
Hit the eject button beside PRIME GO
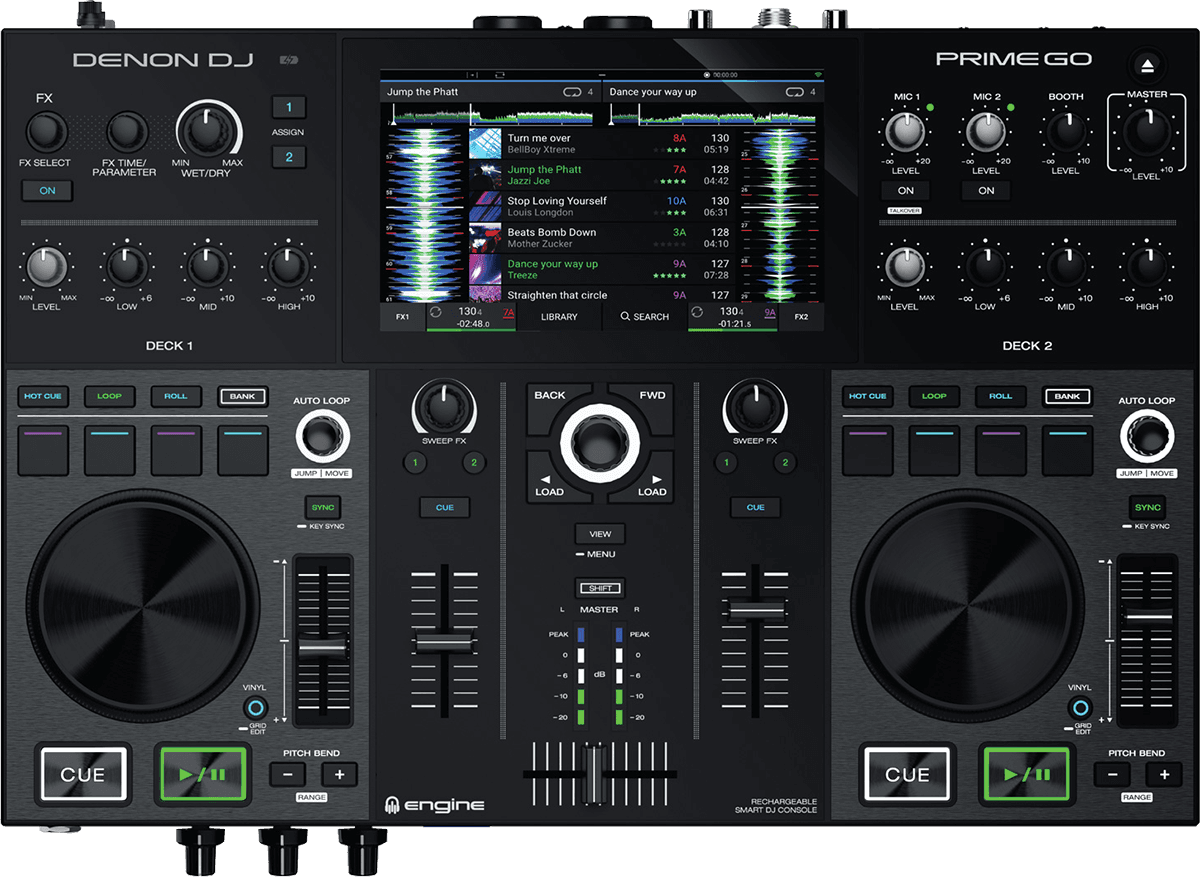(x=1149, y=66)
